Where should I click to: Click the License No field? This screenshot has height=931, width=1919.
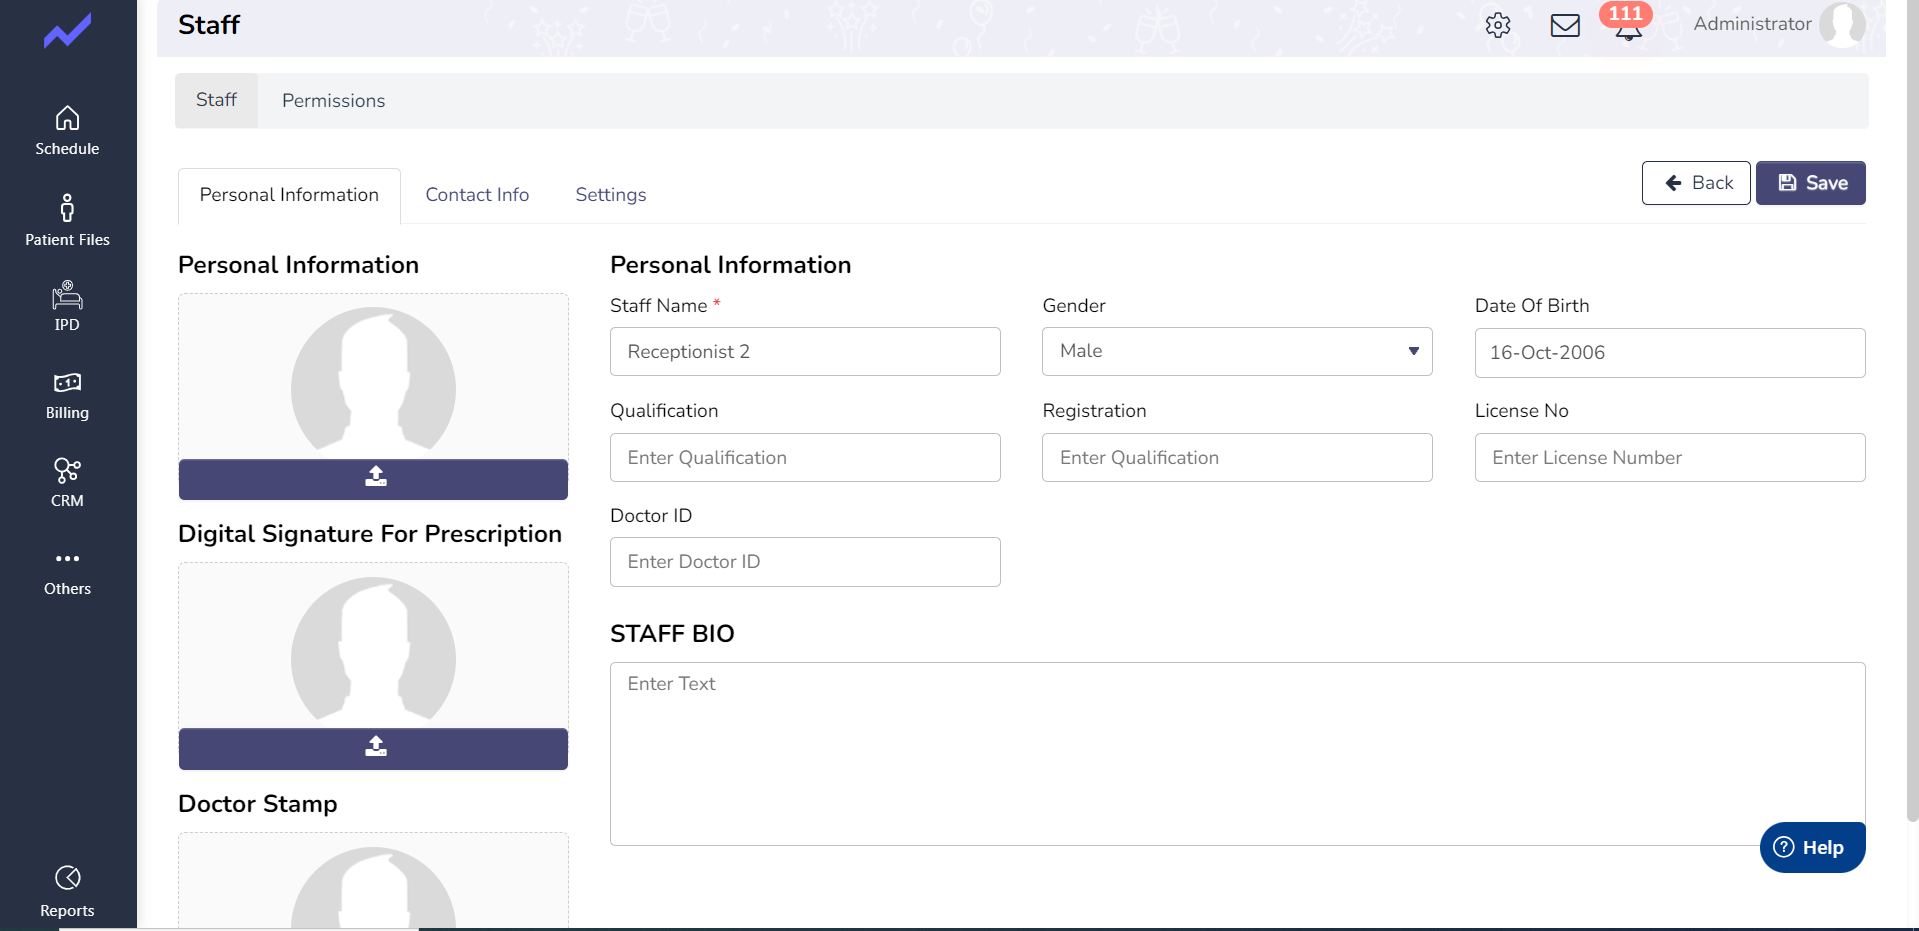pyautogui.click(x=1670, y=457)
